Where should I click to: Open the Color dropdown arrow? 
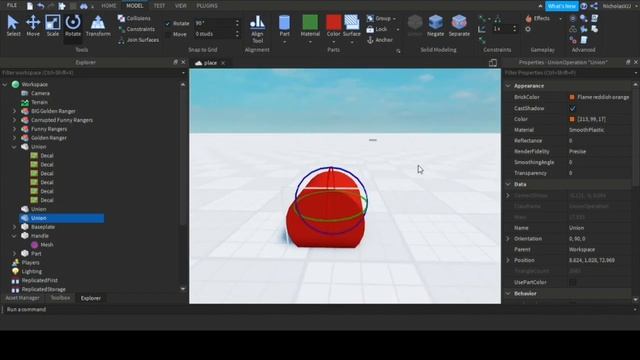coord(333,42)
